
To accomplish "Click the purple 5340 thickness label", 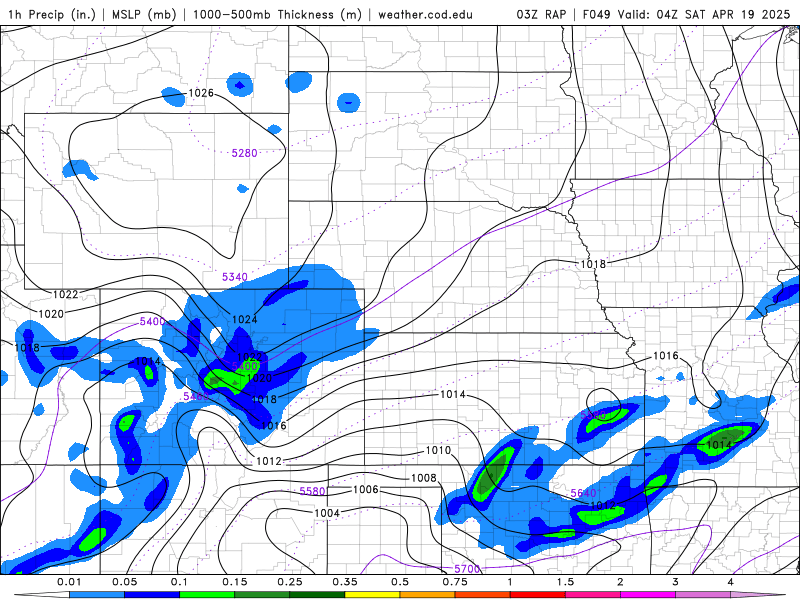I will (235, 277).
